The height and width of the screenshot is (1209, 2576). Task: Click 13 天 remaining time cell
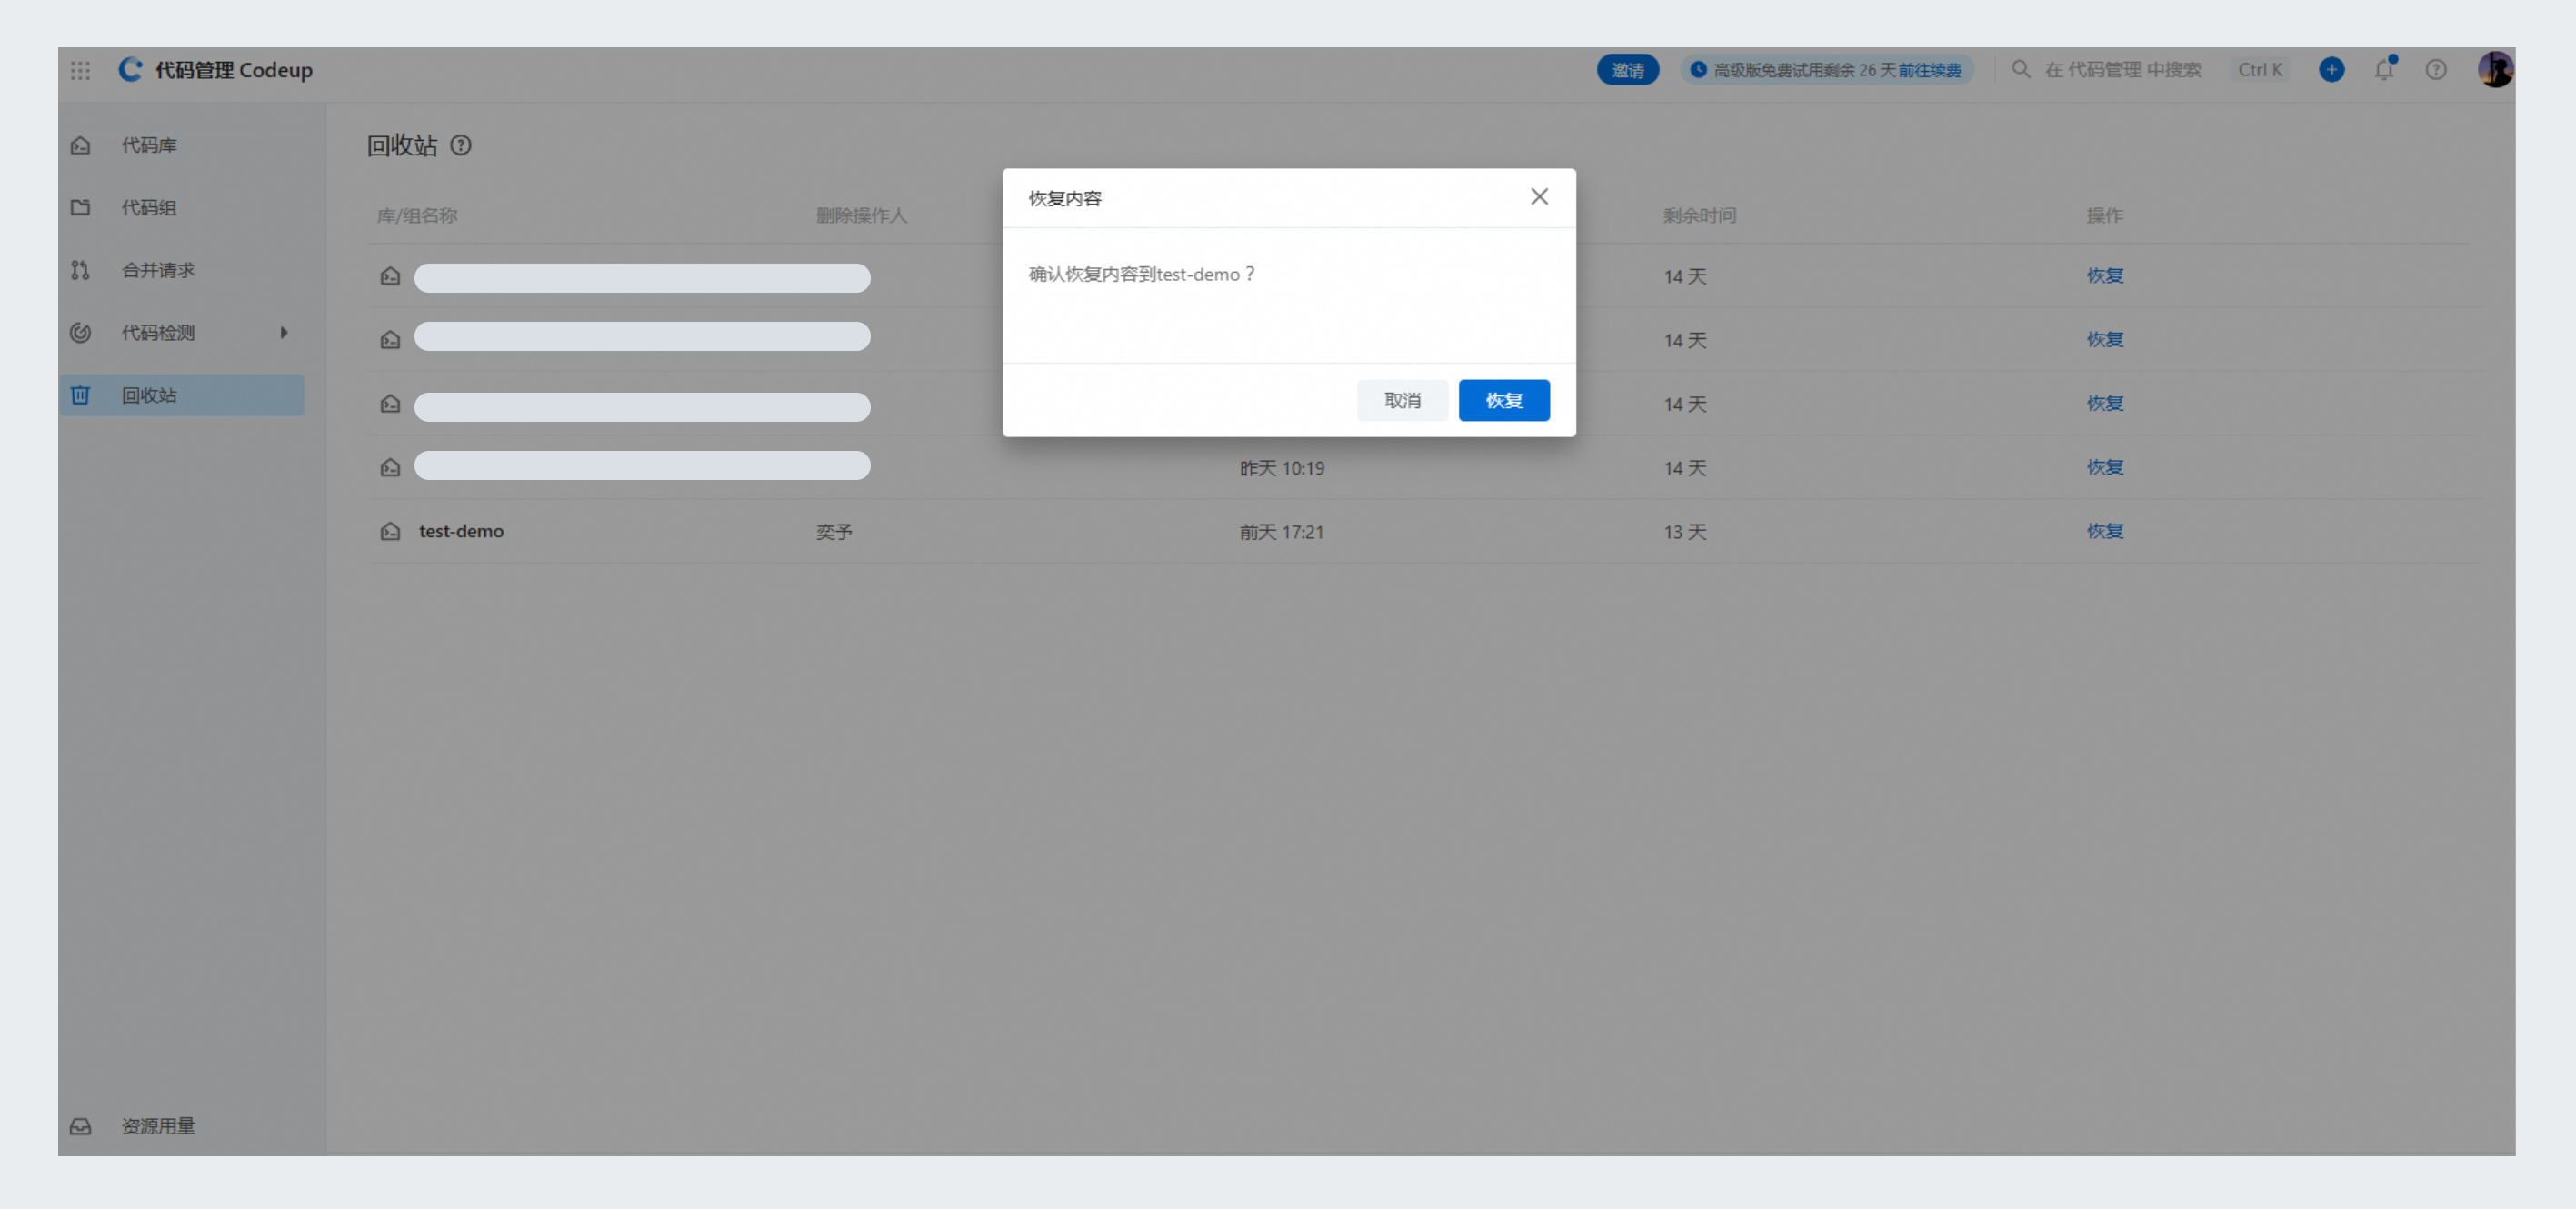click(x=1685, y=532)
